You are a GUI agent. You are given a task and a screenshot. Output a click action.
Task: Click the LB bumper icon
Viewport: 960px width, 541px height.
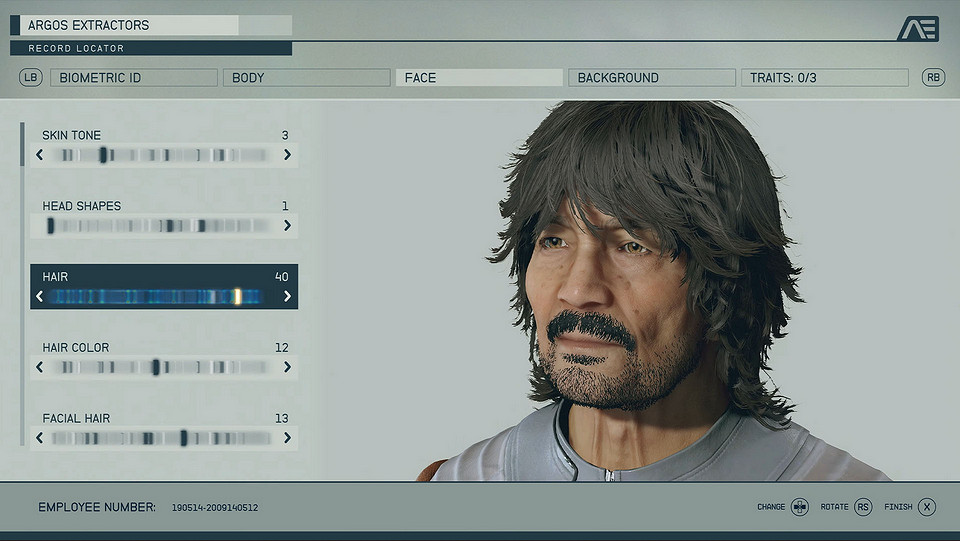click(31, 77)
